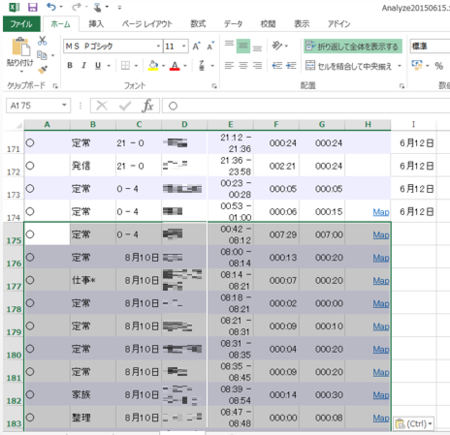Open the Name Box dropdown arrow

[x=64, y=106]
